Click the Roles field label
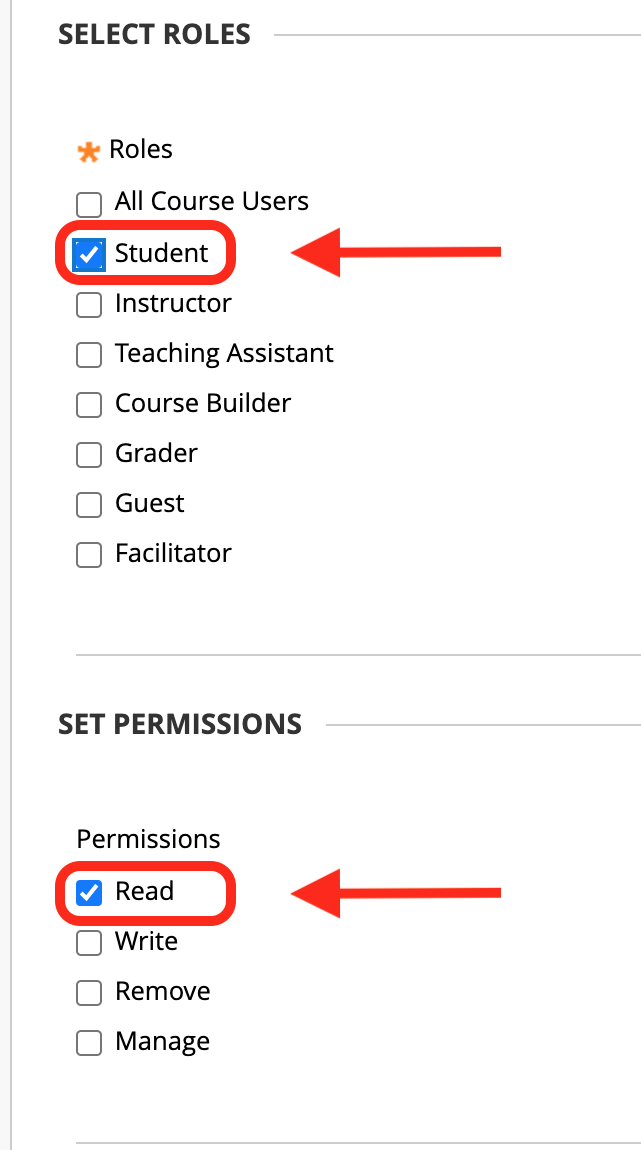641x1150 pixels. 141,150
